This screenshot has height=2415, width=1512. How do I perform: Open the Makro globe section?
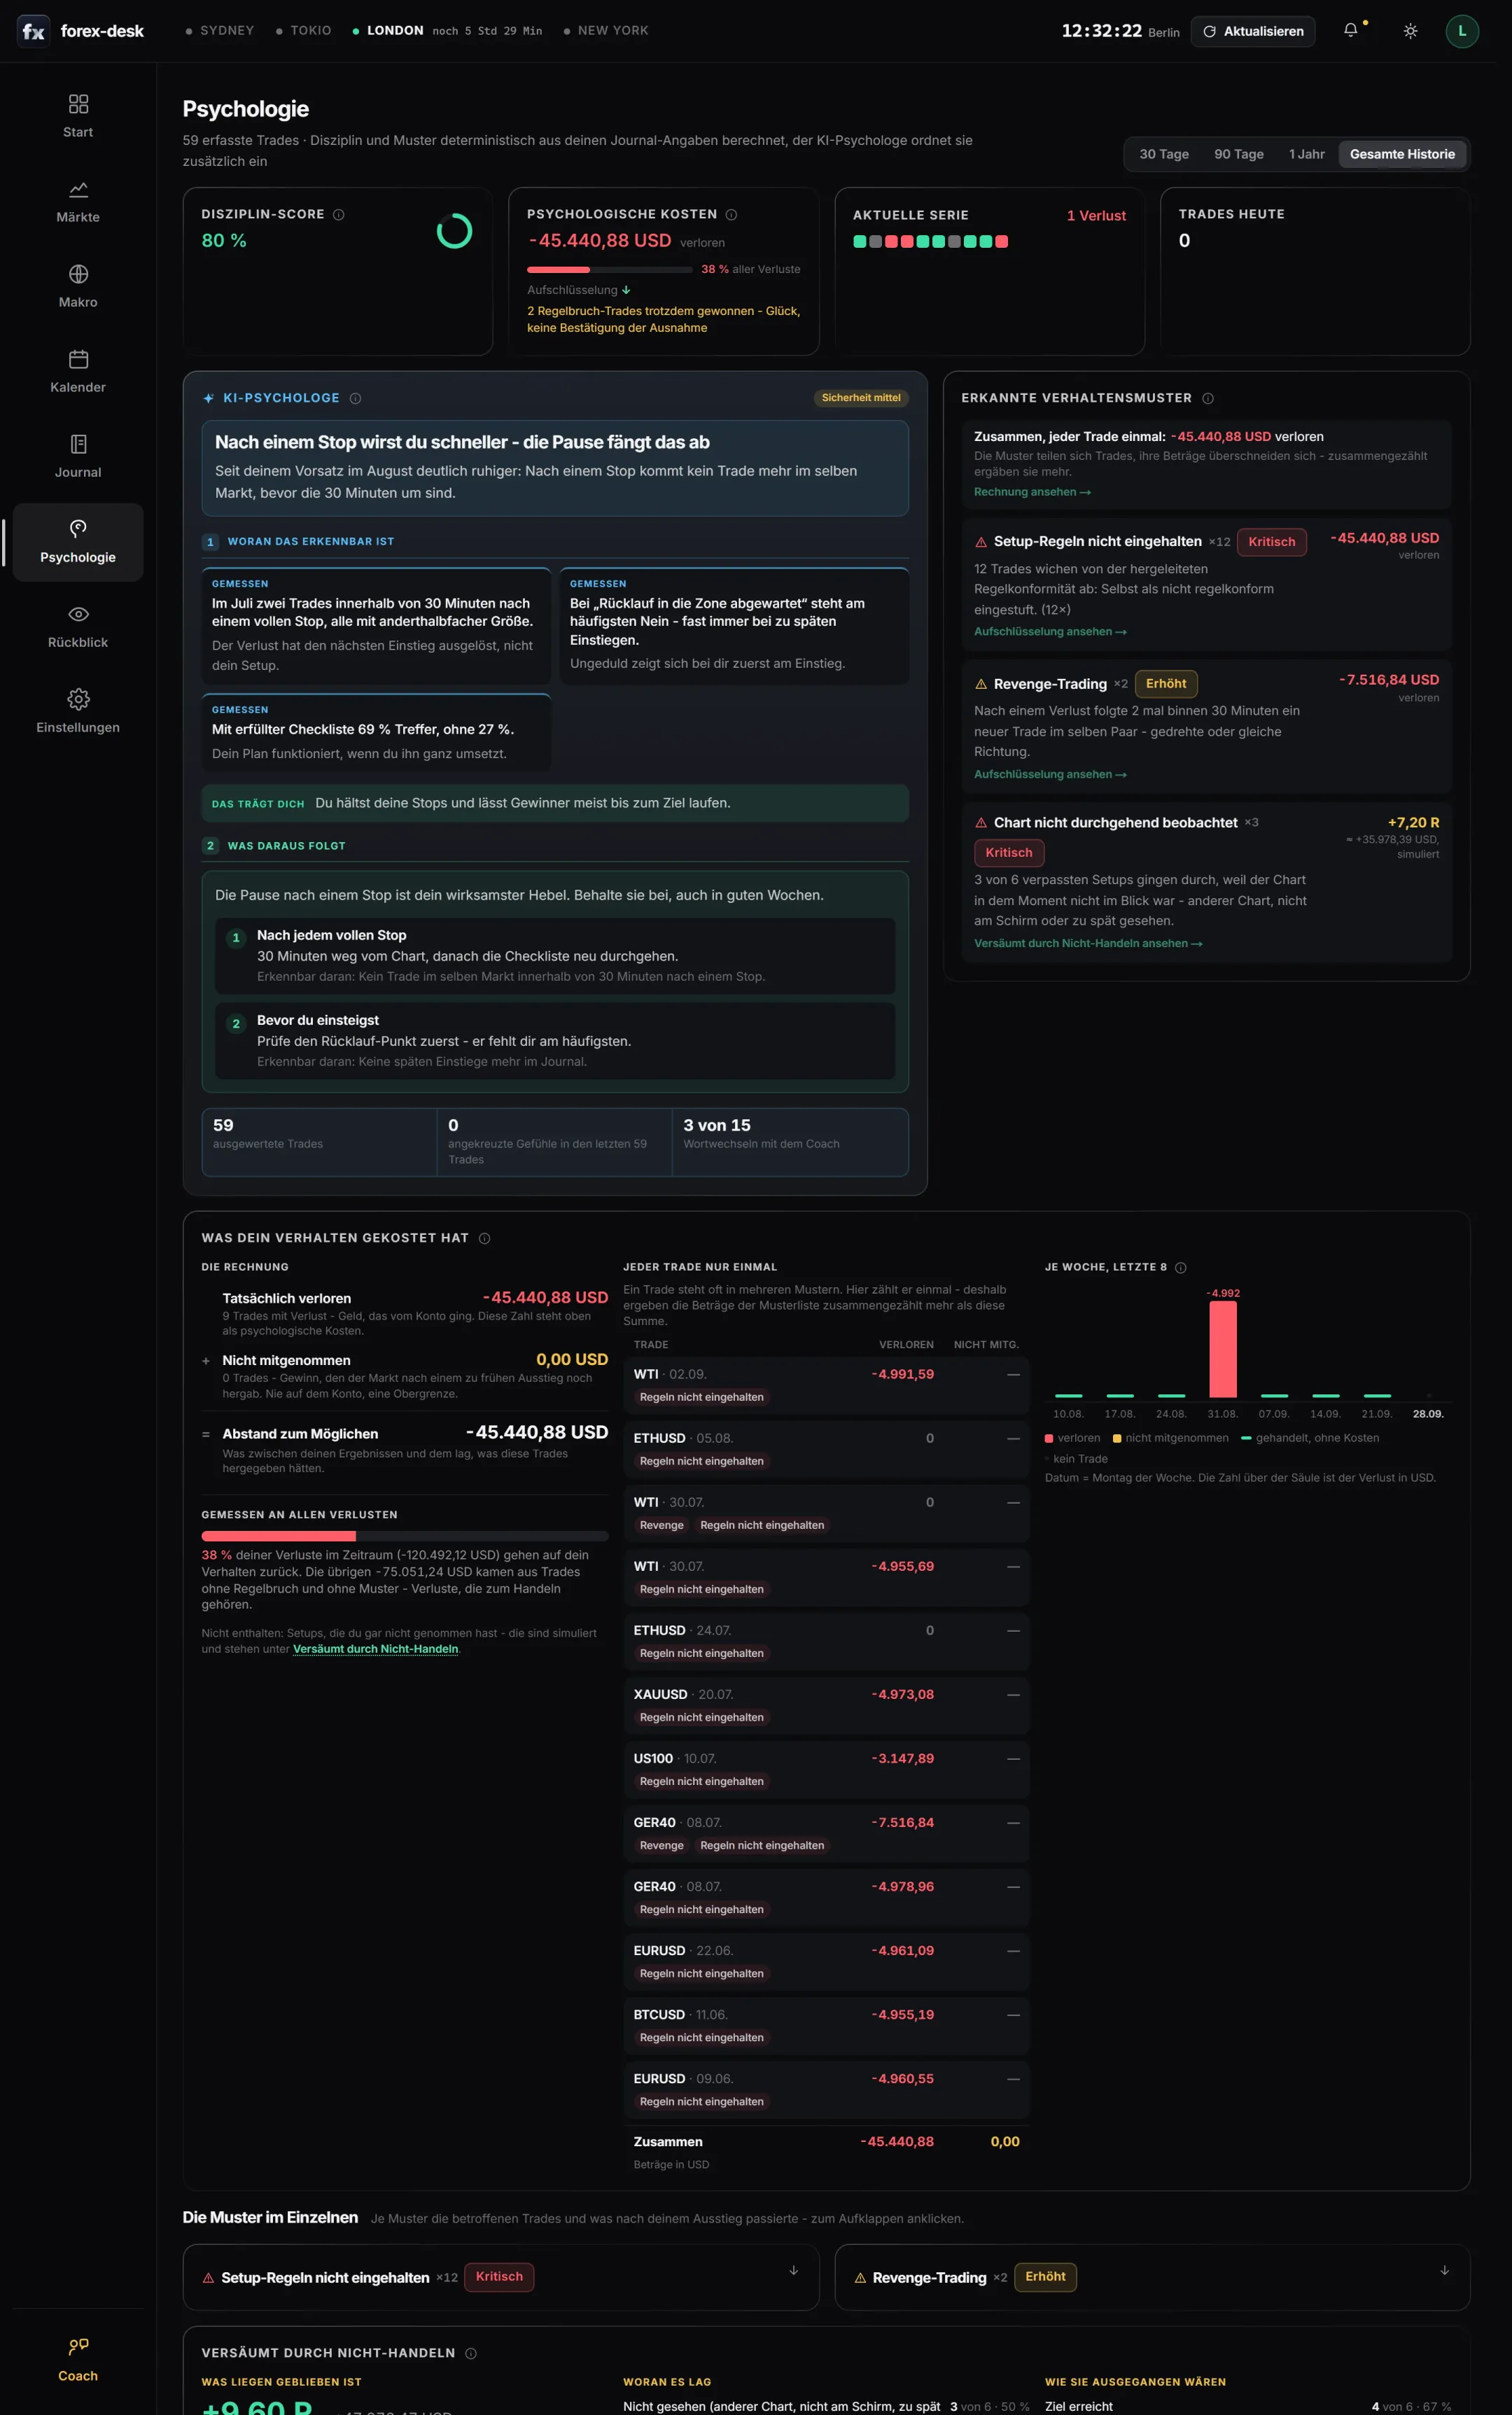(x=78, y=286)
